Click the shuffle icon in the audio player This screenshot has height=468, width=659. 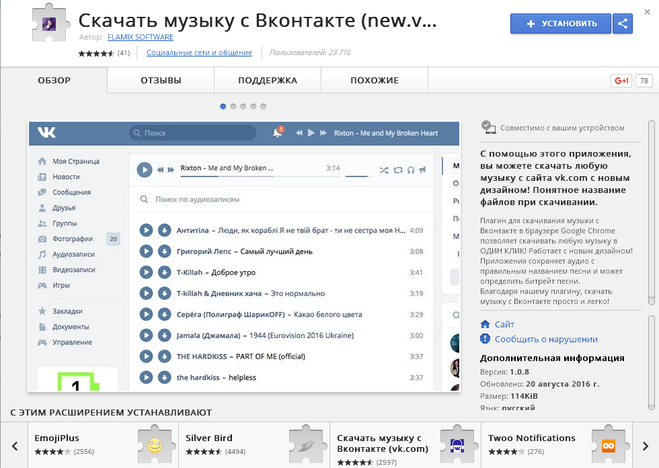[384, 170]
